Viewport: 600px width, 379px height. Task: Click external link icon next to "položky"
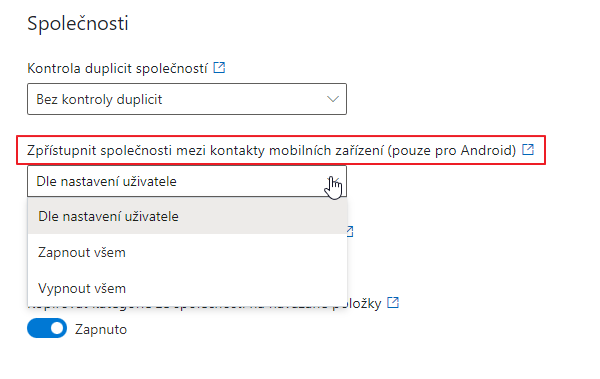click(393, 302)
